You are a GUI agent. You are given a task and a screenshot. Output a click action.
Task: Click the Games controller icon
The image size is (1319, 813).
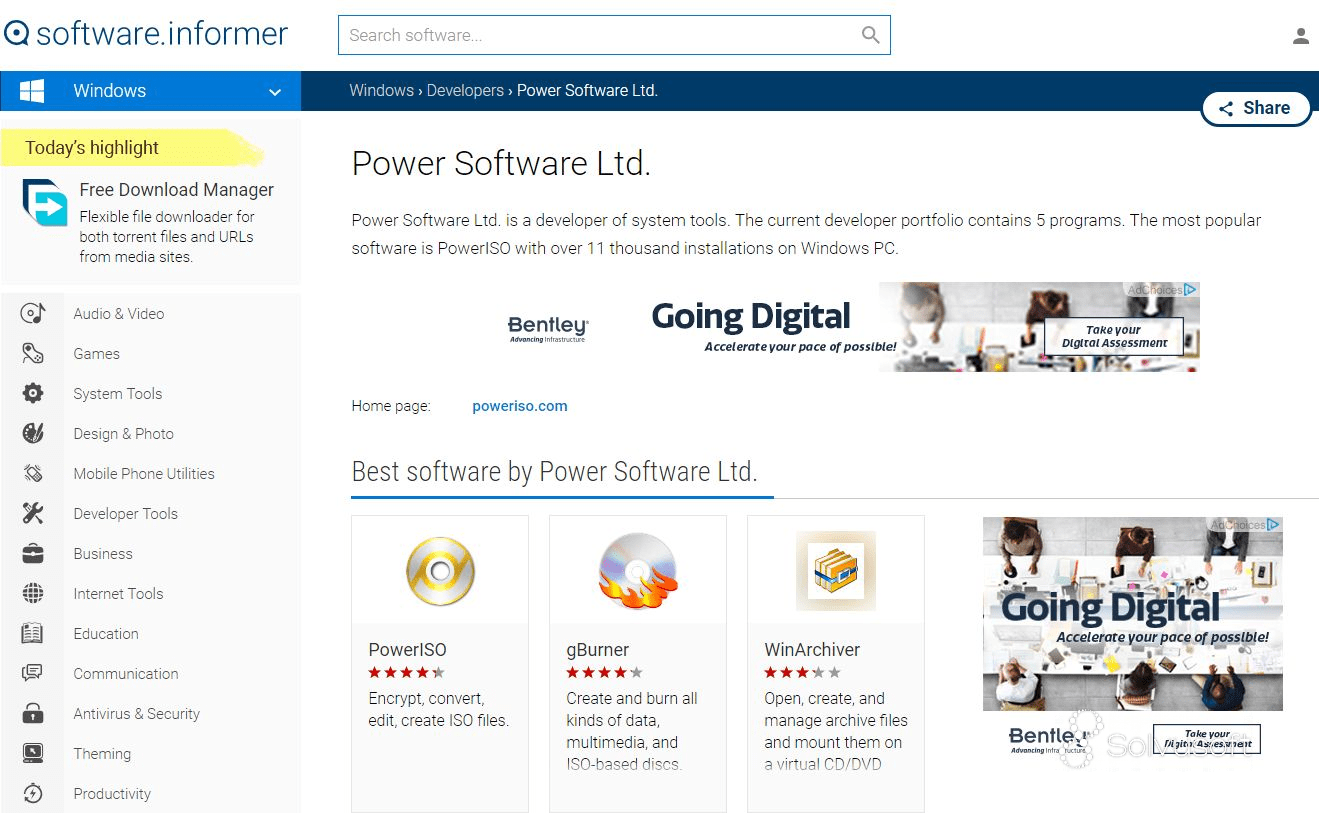tap(33, 354)
